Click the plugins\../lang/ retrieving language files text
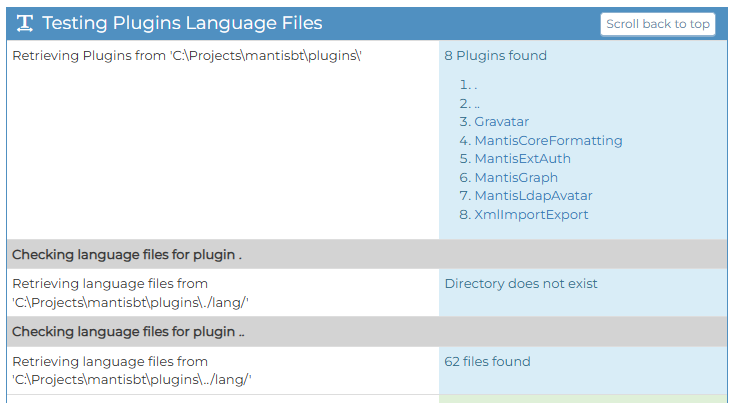Image resolution: width=734 pixels, height=403 pixels. (x=131, y=370)
